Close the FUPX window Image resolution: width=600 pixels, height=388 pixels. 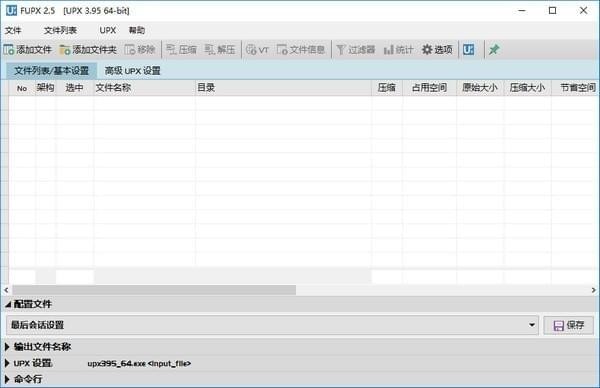(x=583, y=10)
